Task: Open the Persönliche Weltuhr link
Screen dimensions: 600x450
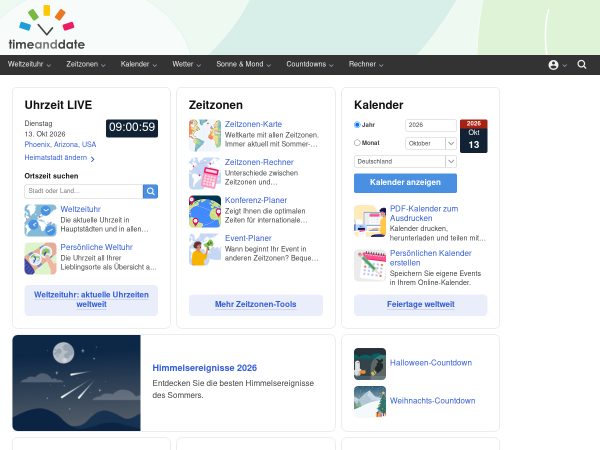Action: coord(96,247)
